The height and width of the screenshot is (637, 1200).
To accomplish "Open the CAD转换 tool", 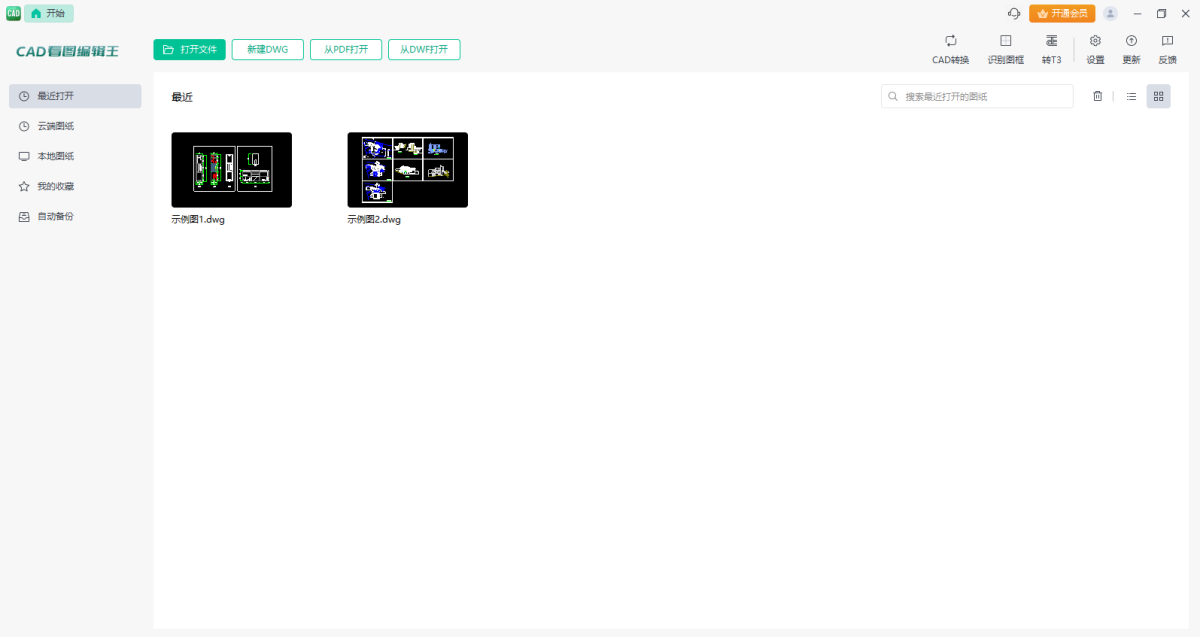I will coord(950,49).
